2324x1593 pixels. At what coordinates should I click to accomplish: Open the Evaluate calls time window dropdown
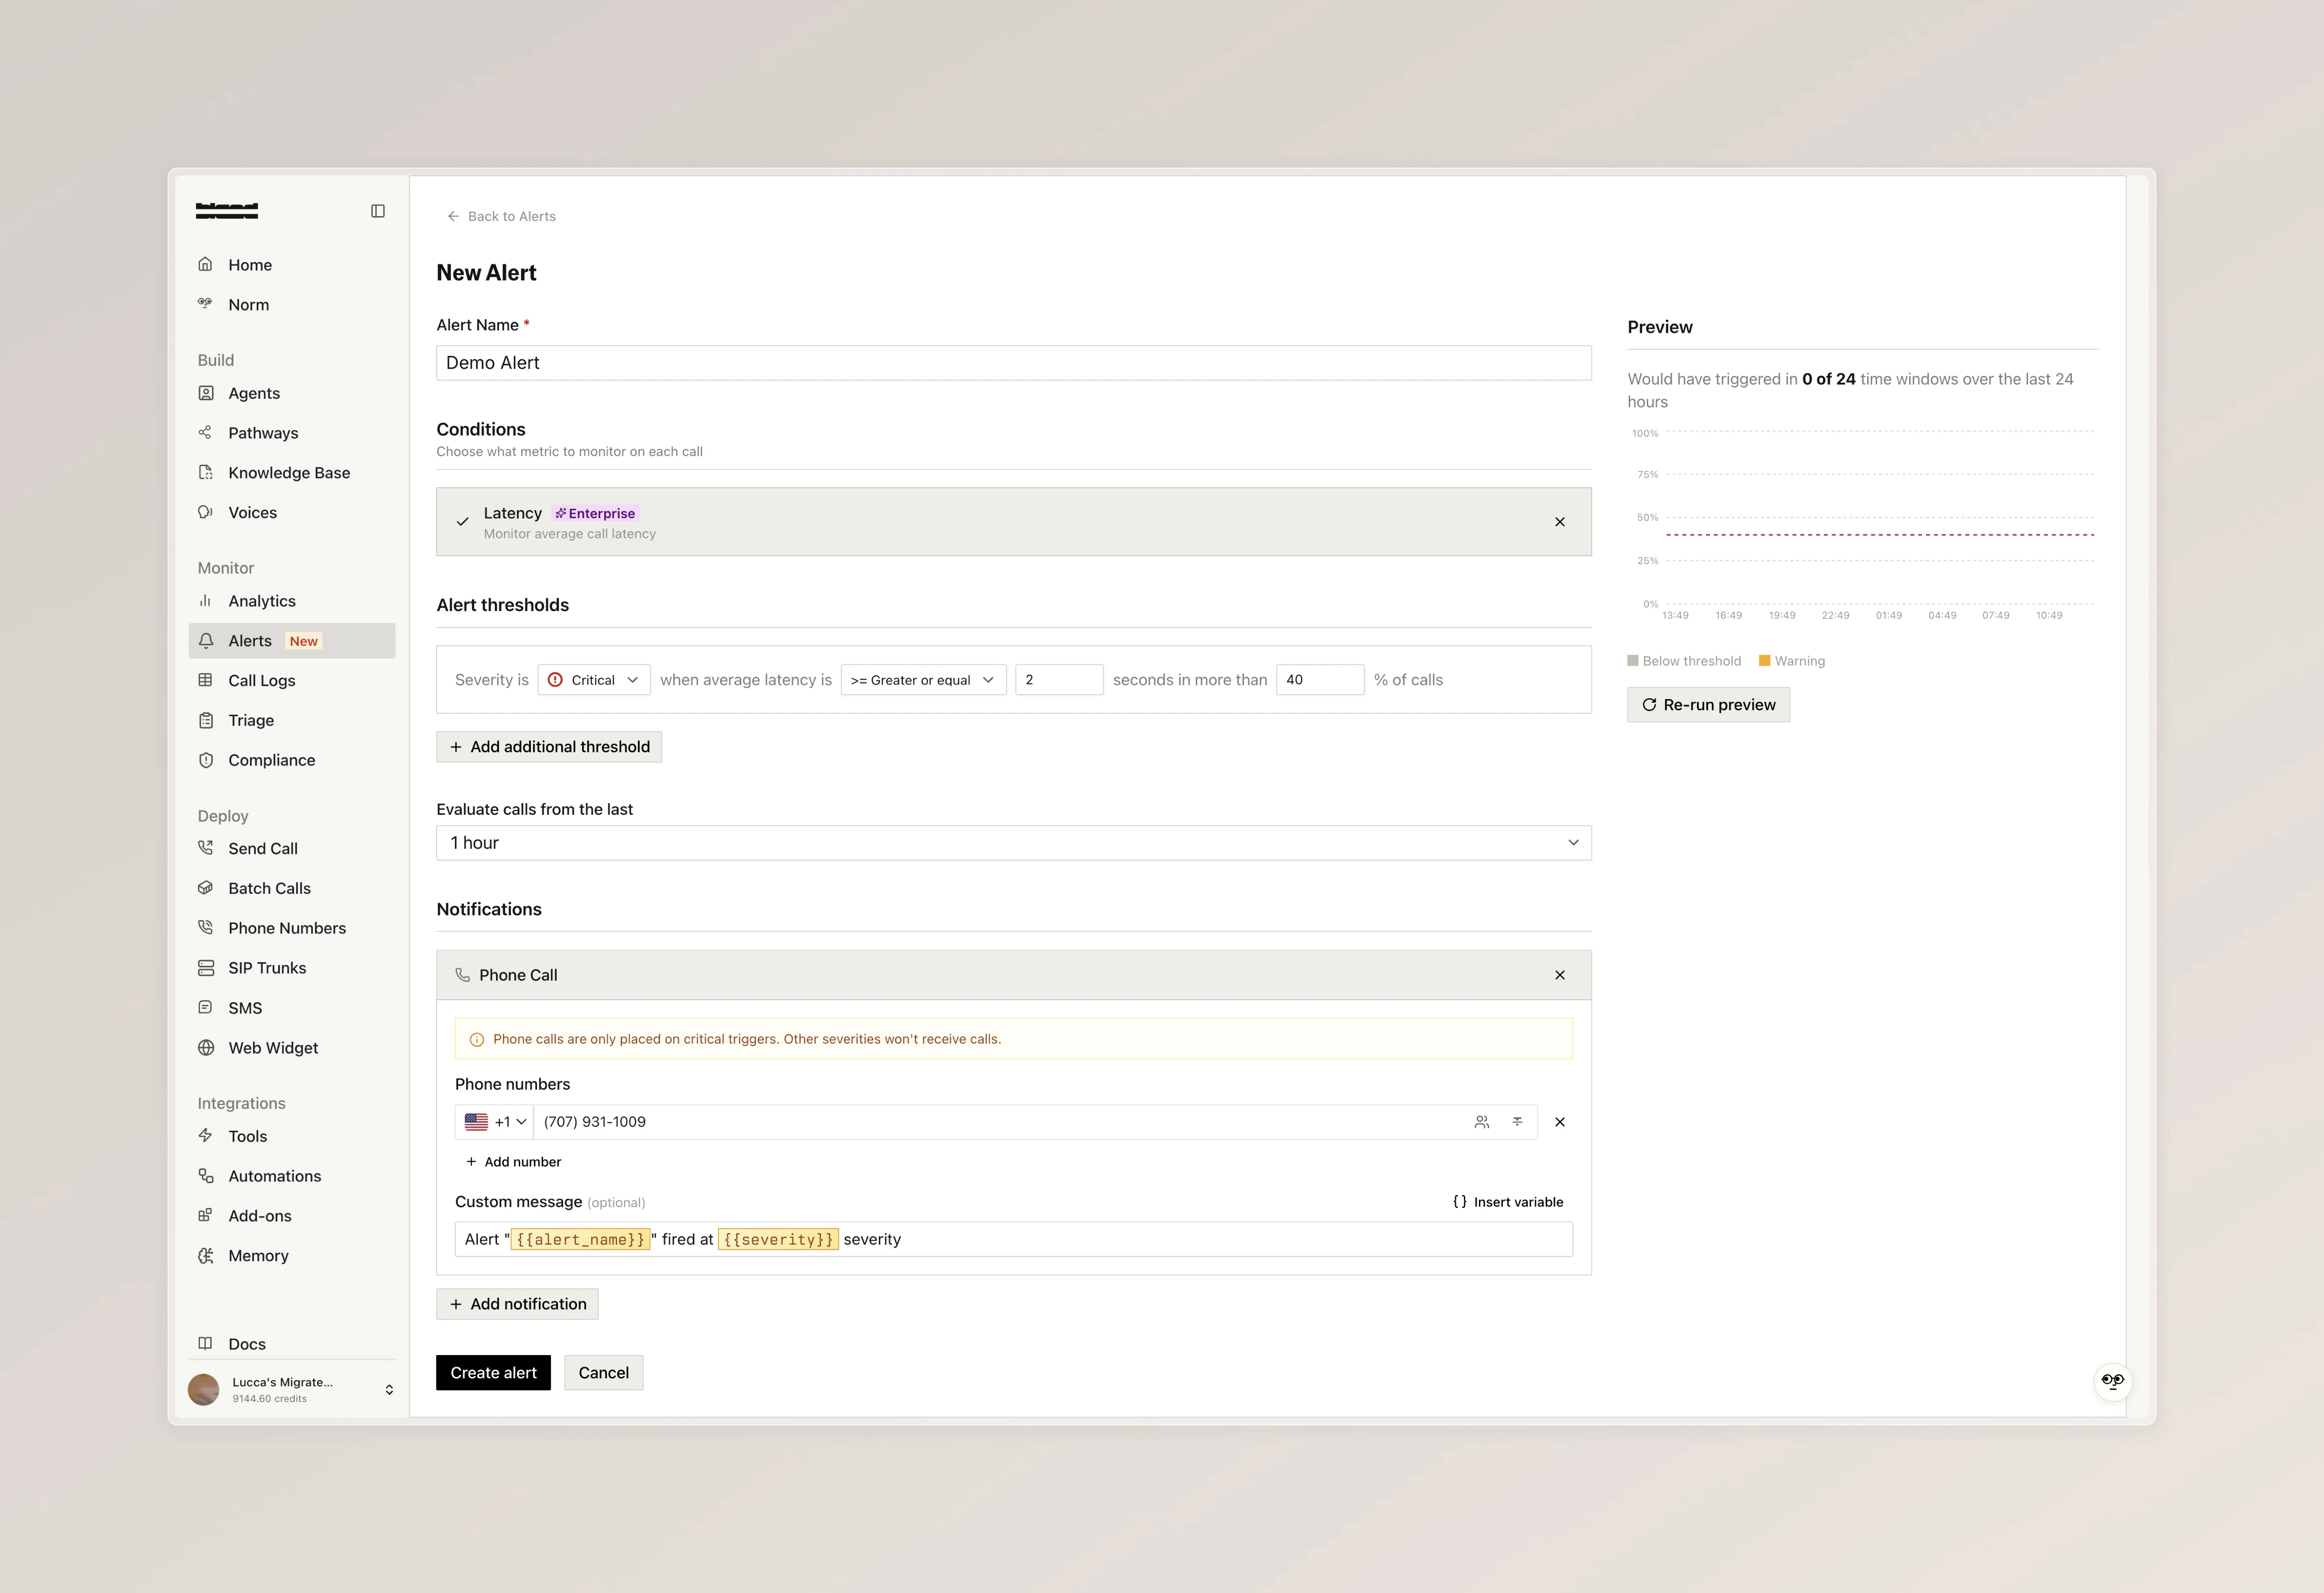tap(1013, 843)
